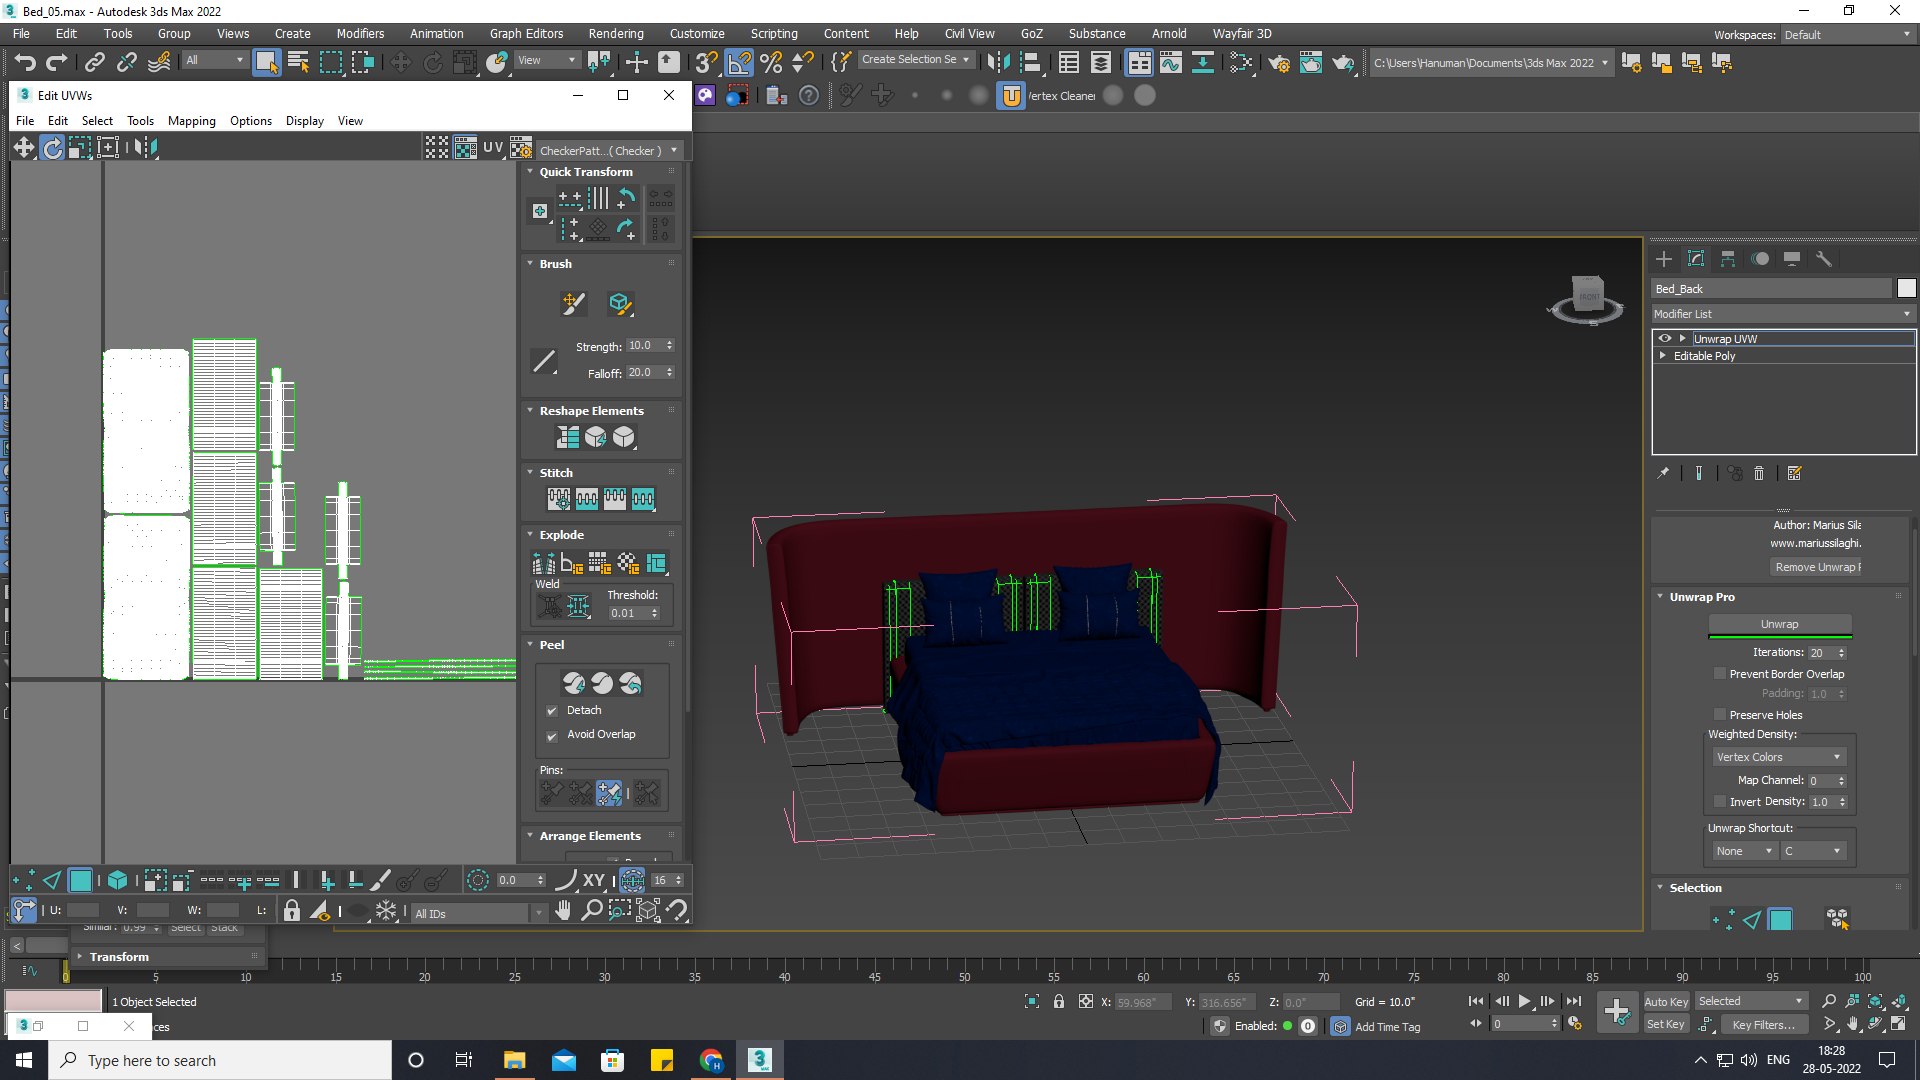The height and width of the screenshot is (1080, 1920).
Task: Select the Move tool in Edit UVWs toolbar
Action: 24,148
